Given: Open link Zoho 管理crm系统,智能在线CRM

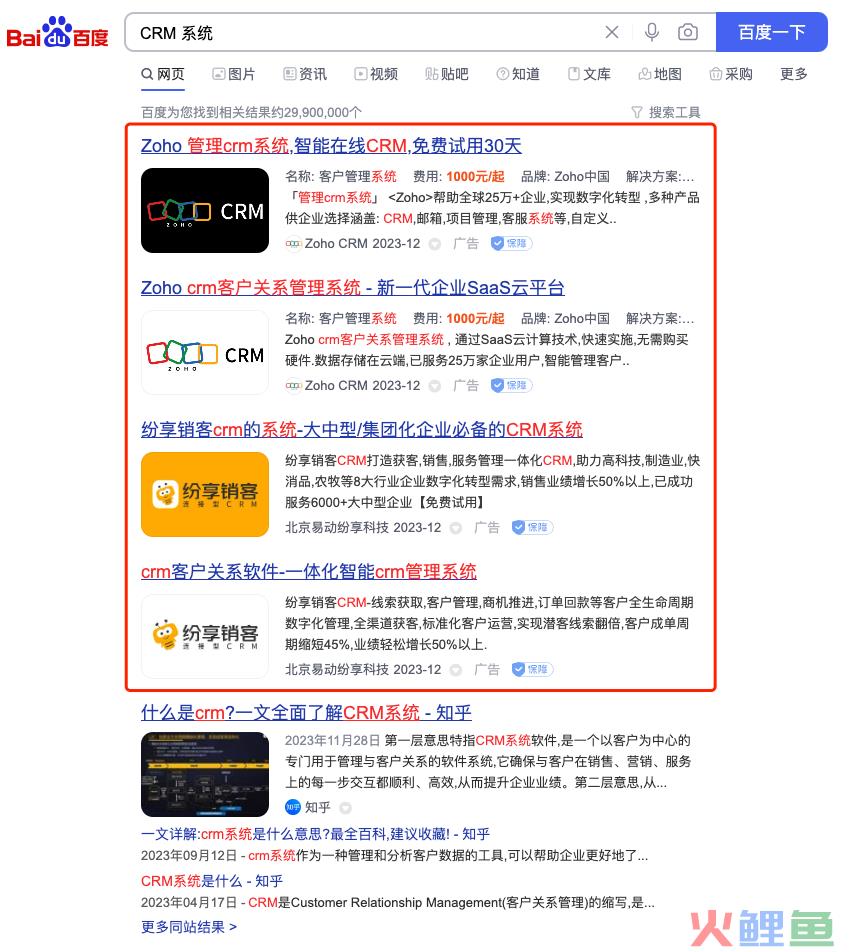Looking at the screenshot, I should tap(331, 146).
